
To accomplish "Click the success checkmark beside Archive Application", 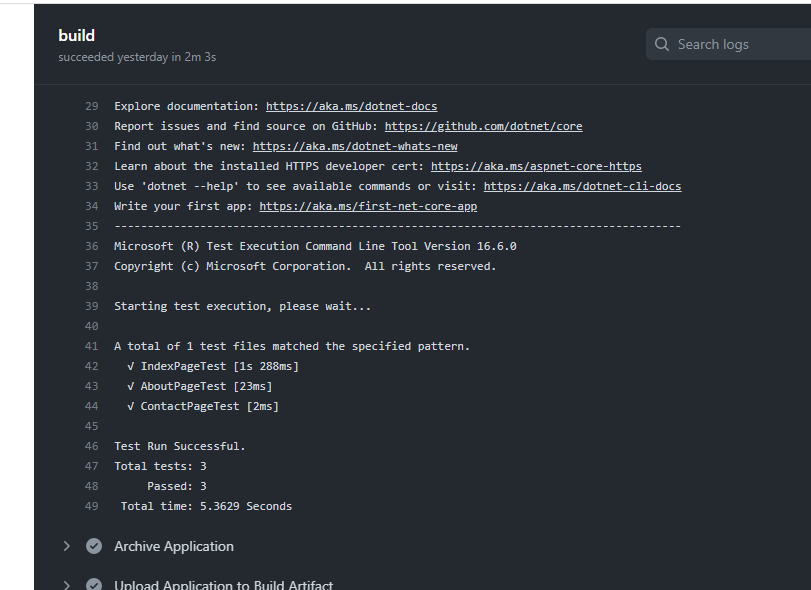I will pos(94,546).
